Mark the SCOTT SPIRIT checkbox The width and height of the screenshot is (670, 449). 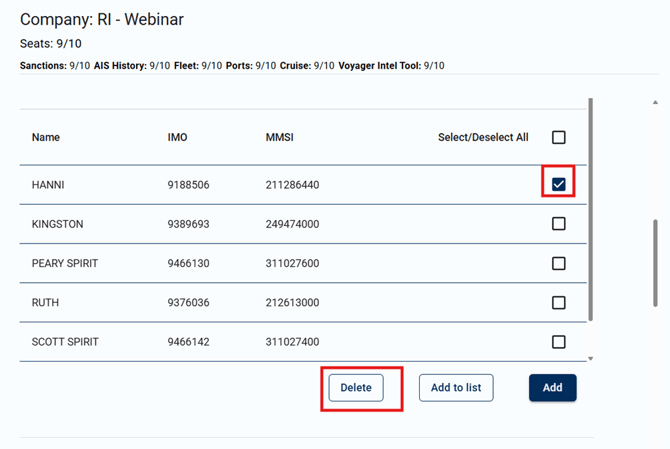(559, 342)
